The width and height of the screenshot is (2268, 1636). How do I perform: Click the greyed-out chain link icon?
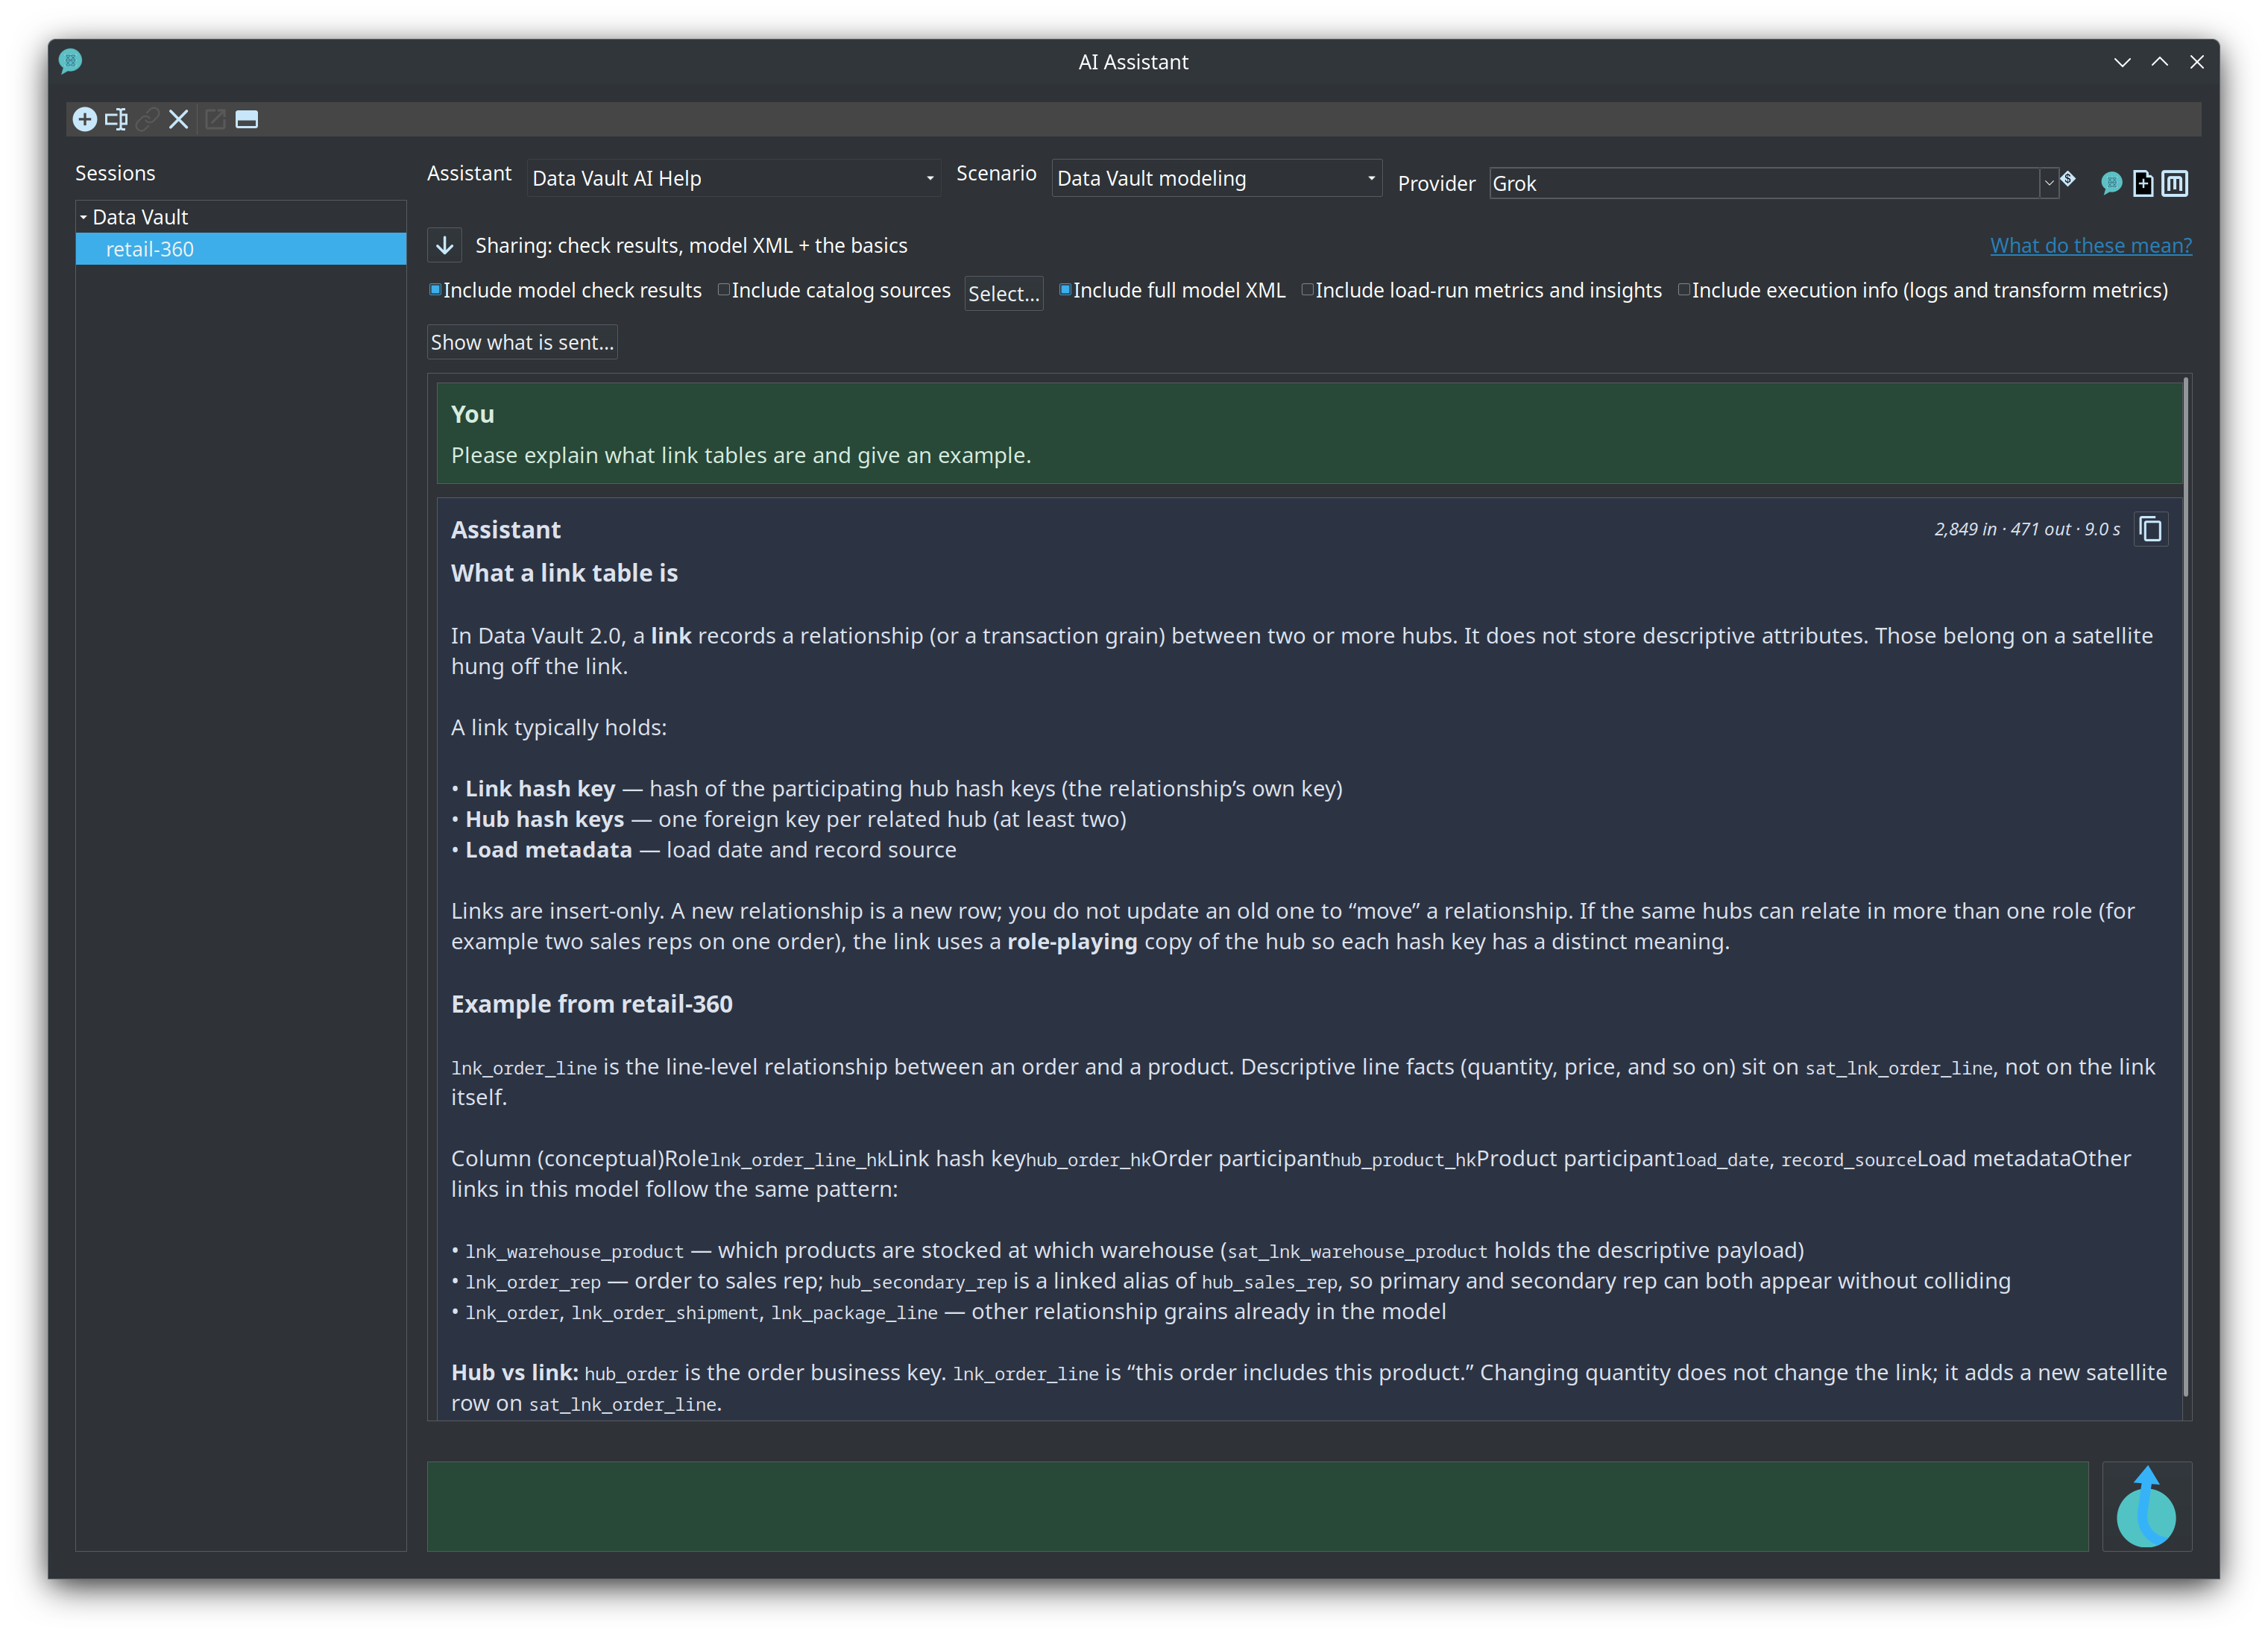[147, 119]
